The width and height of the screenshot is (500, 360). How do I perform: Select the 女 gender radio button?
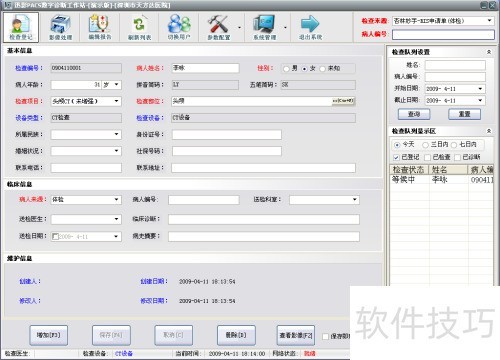[304, 68]
